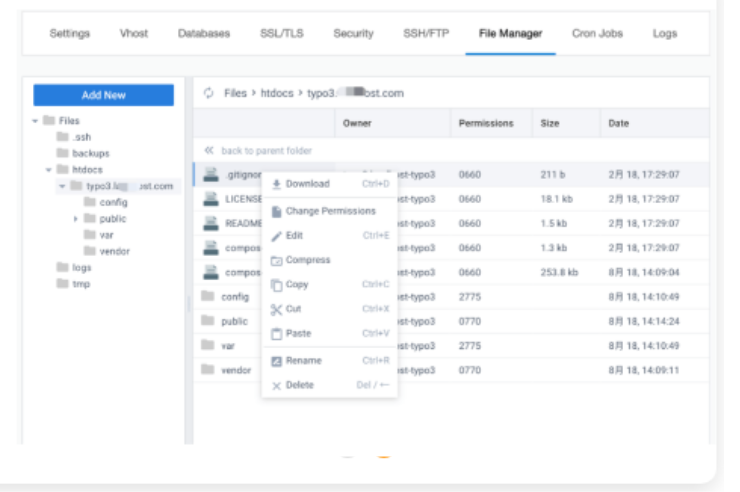
Task: Choose Change Permissions from context menu
Action: coord(330,211)
